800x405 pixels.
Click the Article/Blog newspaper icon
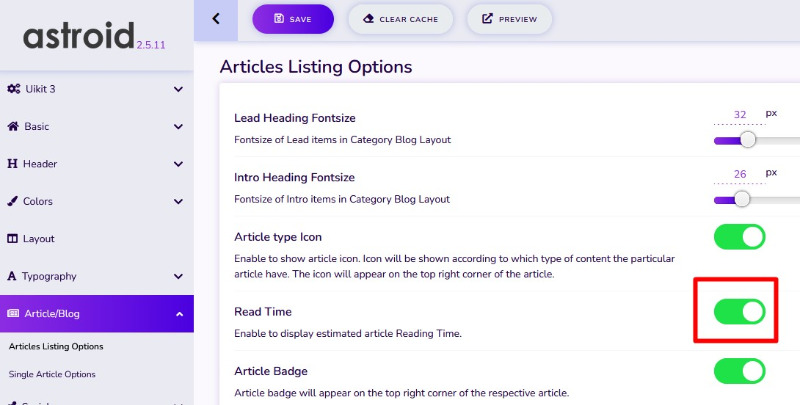pyautogui.click(x=13, y=313)
